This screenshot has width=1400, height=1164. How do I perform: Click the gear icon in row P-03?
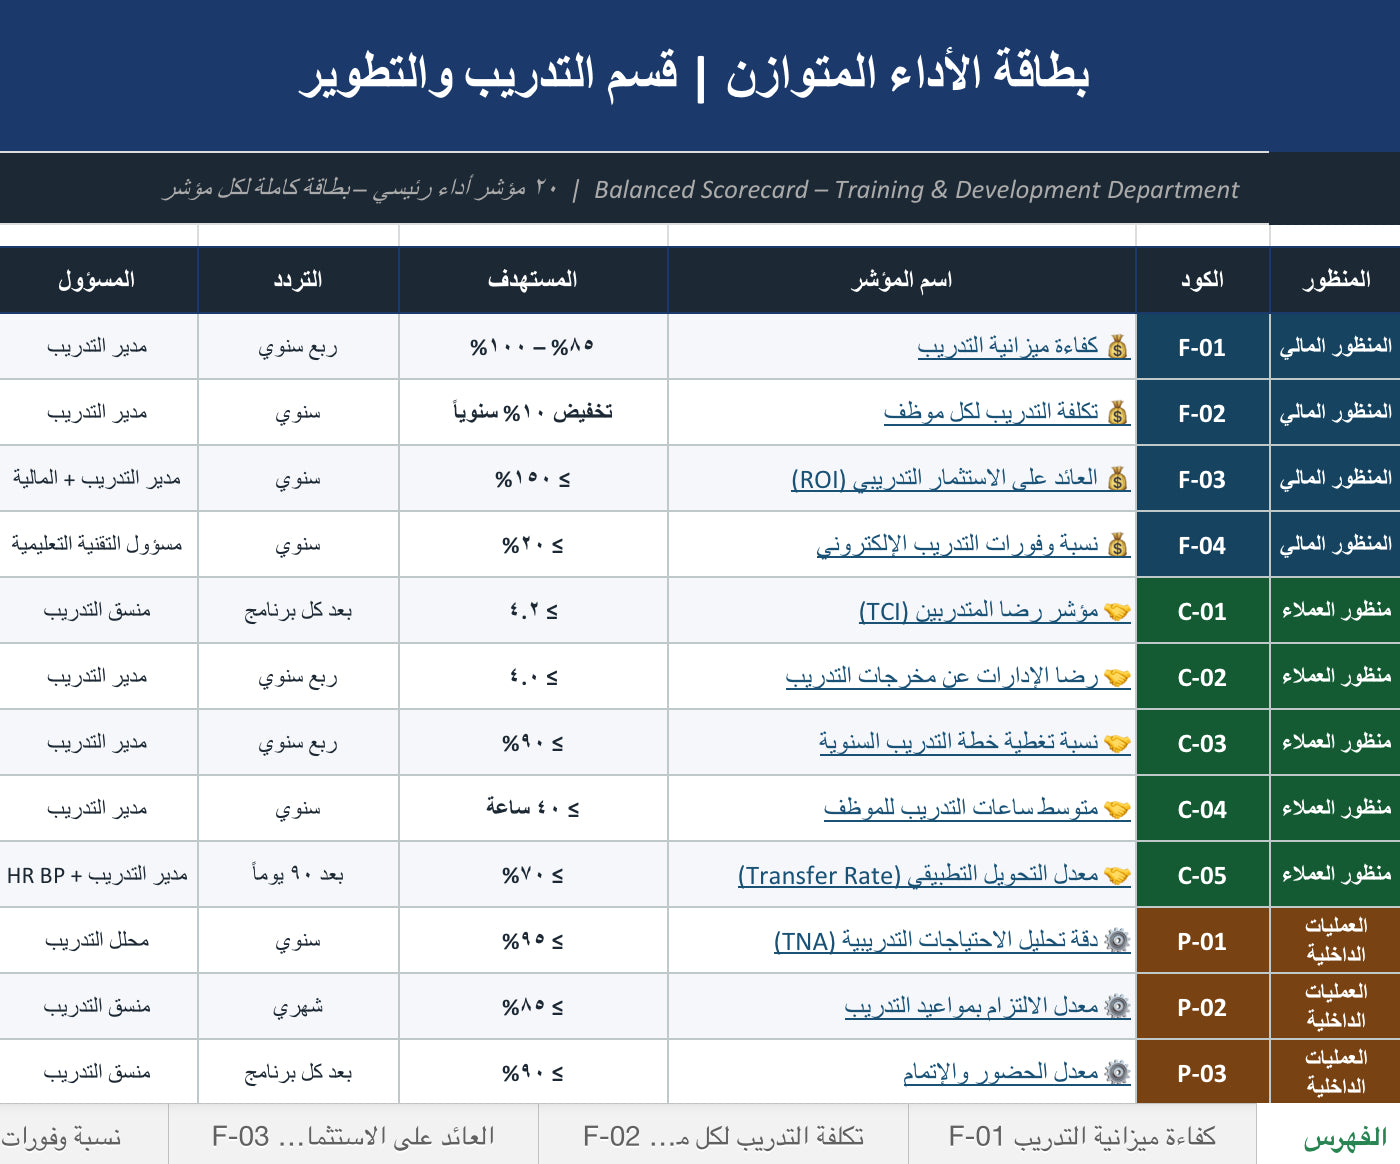pyautogui.click(x=1118, y=1073)
